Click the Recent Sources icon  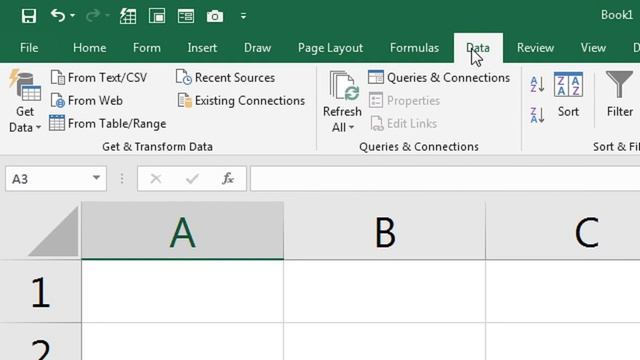tap(184, 77)
